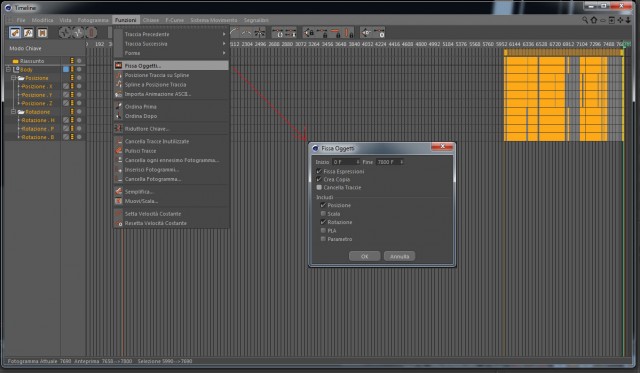Viewport: 640px width, 373px height.
Task: Open the Modifica menu
Action: (x=42, y=20)
